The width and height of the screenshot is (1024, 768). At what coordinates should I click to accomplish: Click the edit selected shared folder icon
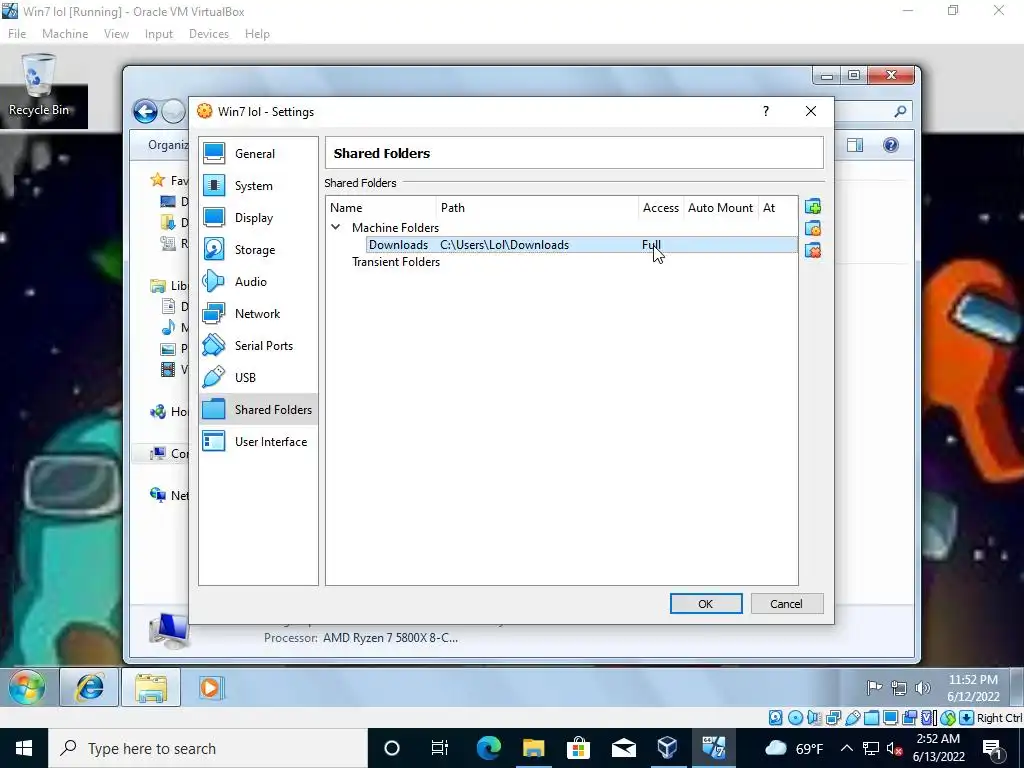tap(812, 229)
